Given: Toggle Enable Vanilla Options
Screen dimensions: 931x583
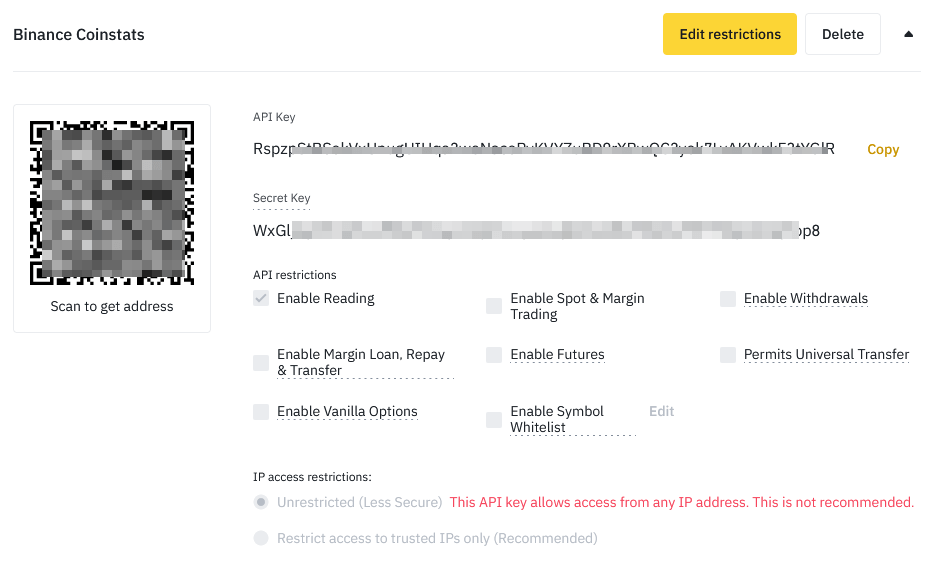Looking at the screenshot, I should pos(260,411).
